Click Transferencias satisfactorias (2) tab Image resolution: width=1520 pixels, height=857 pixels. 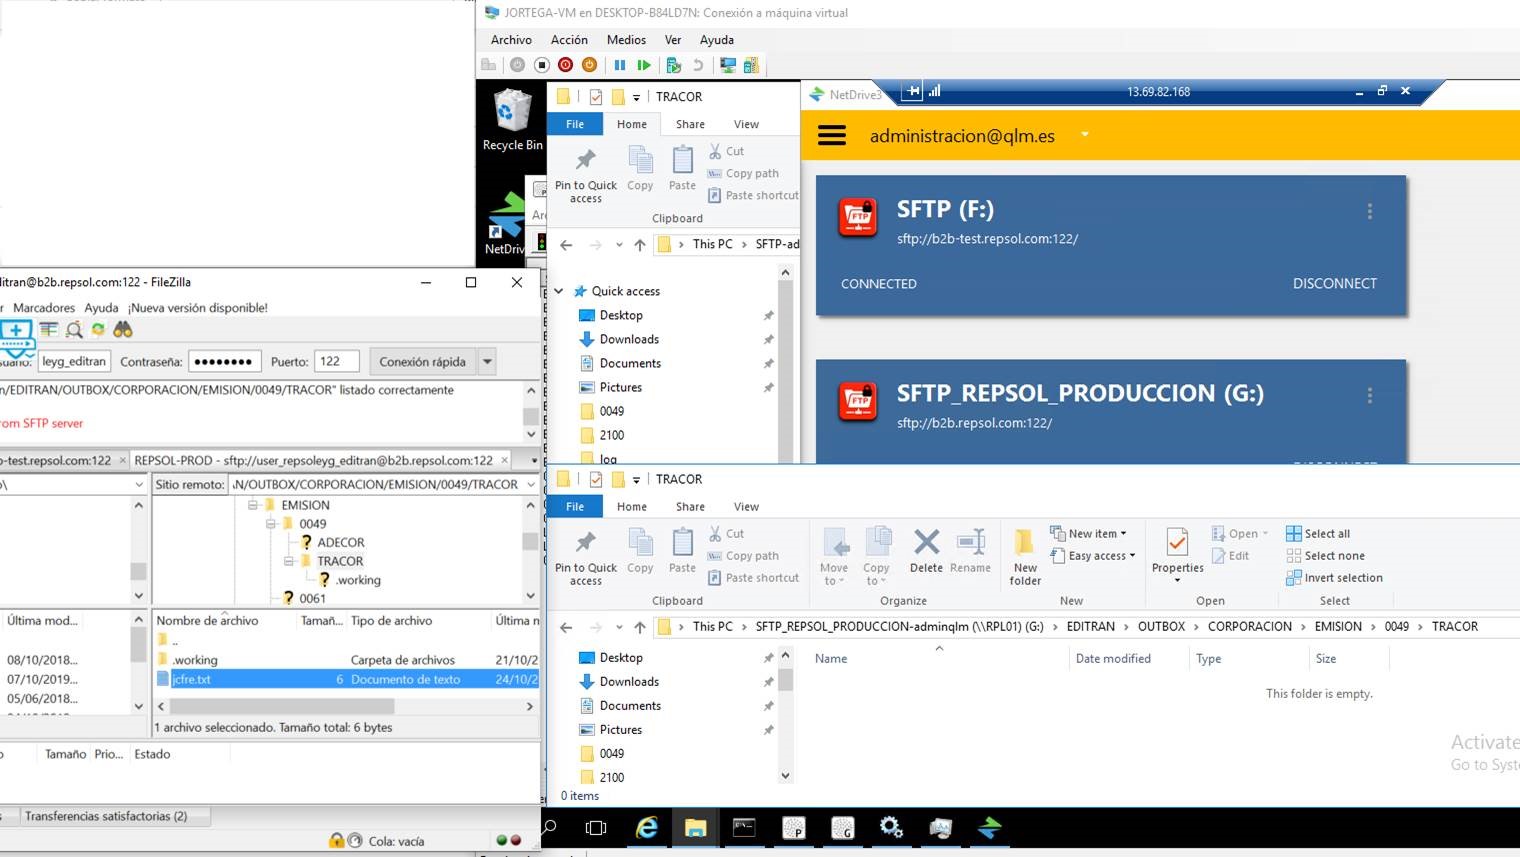105,816
